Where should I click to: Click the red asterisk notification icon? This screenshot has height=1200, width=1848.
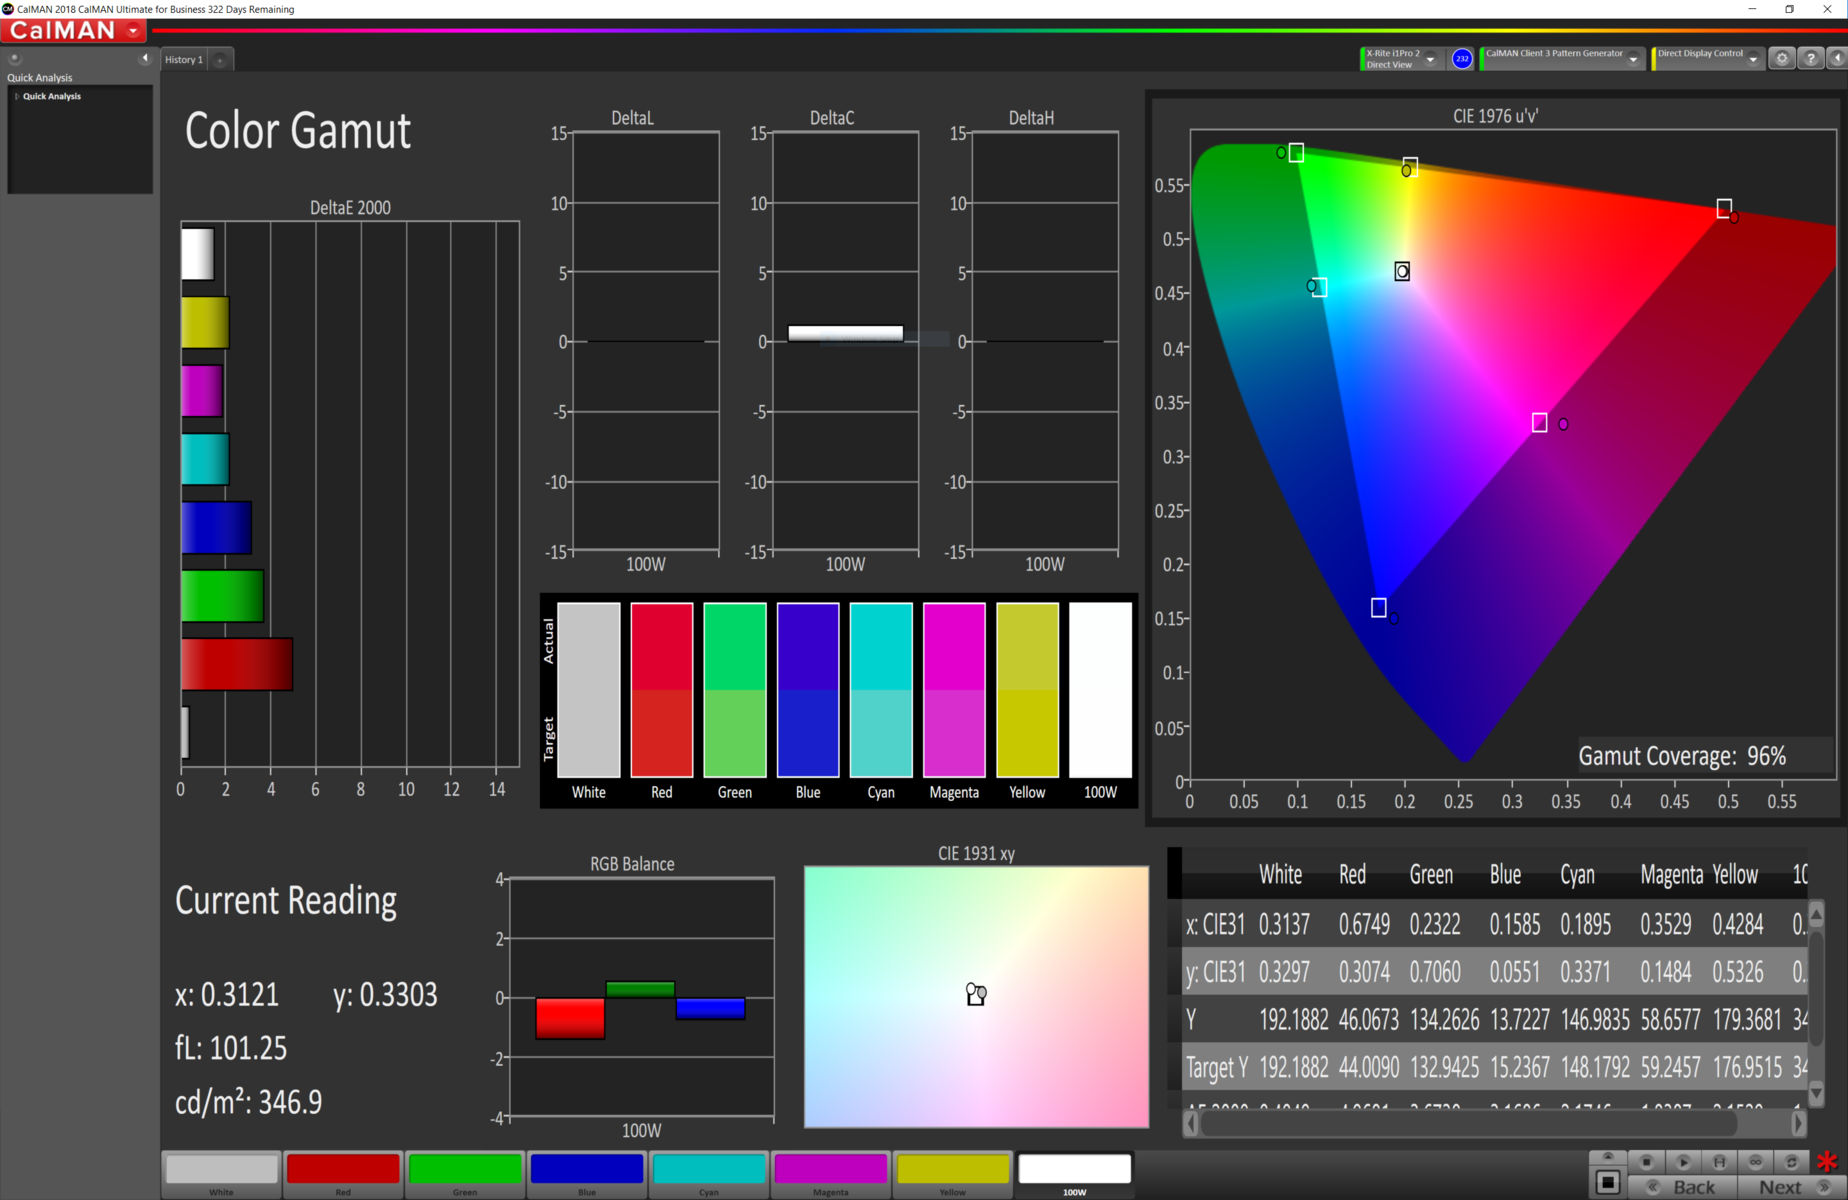coord(1828,1162)
